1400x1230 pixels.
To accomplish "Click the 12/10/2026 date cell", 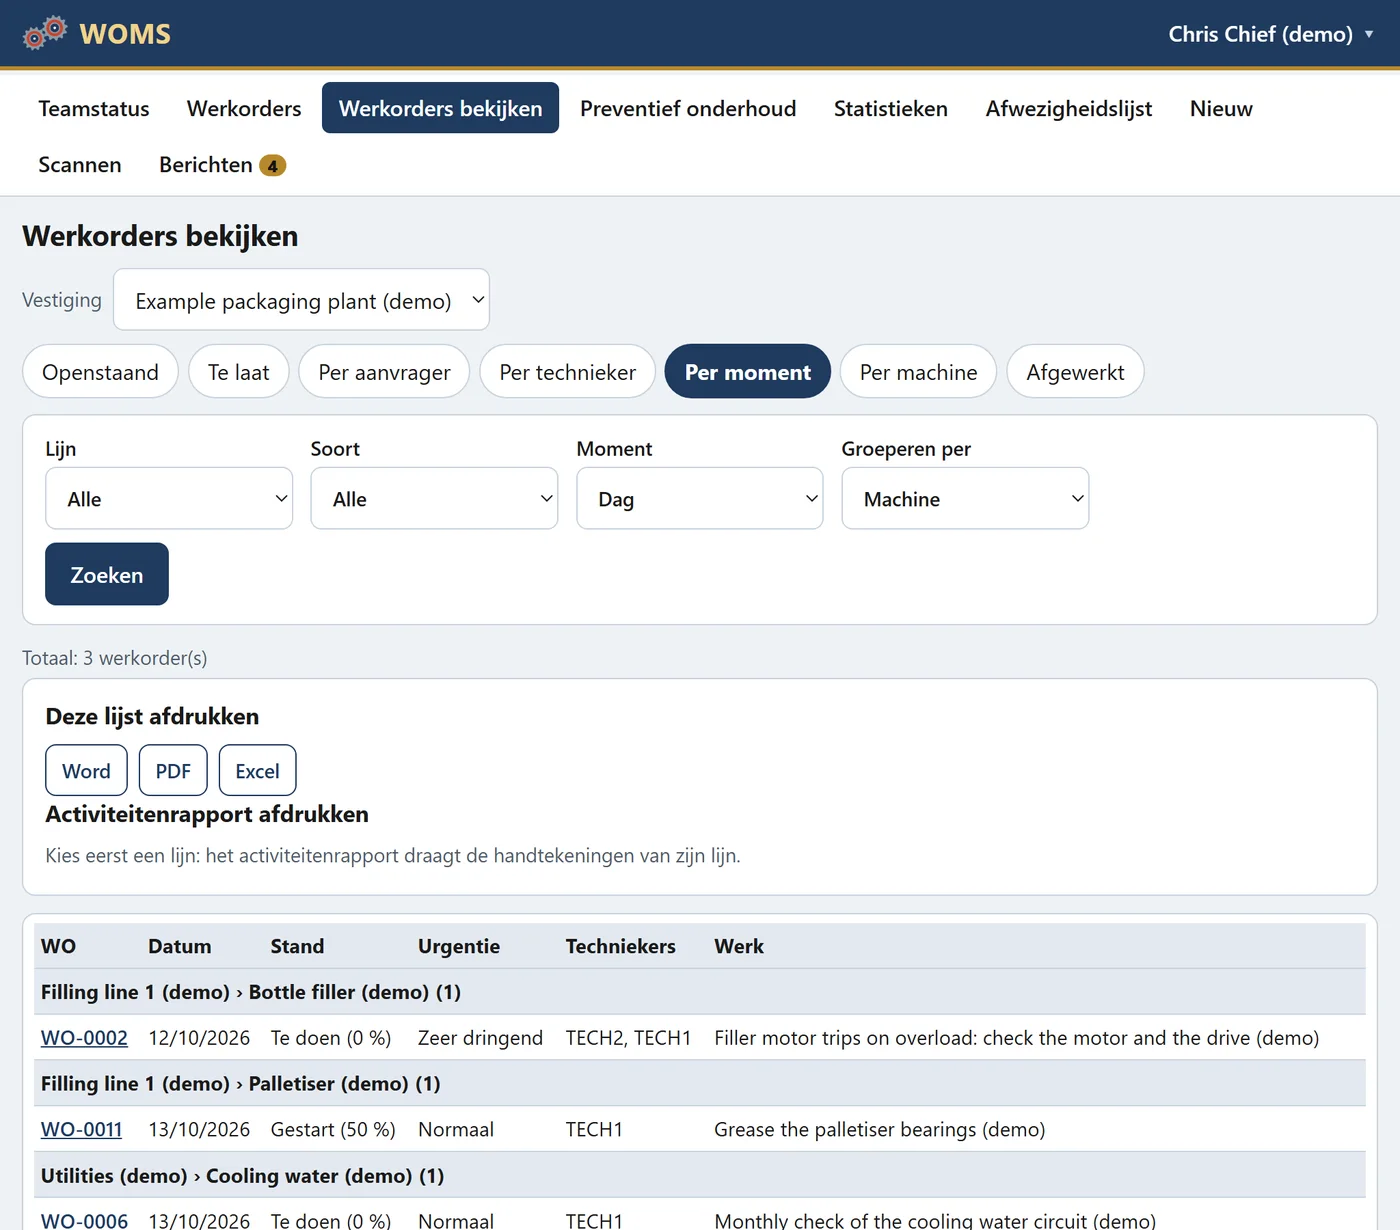I will (199, 1038).
